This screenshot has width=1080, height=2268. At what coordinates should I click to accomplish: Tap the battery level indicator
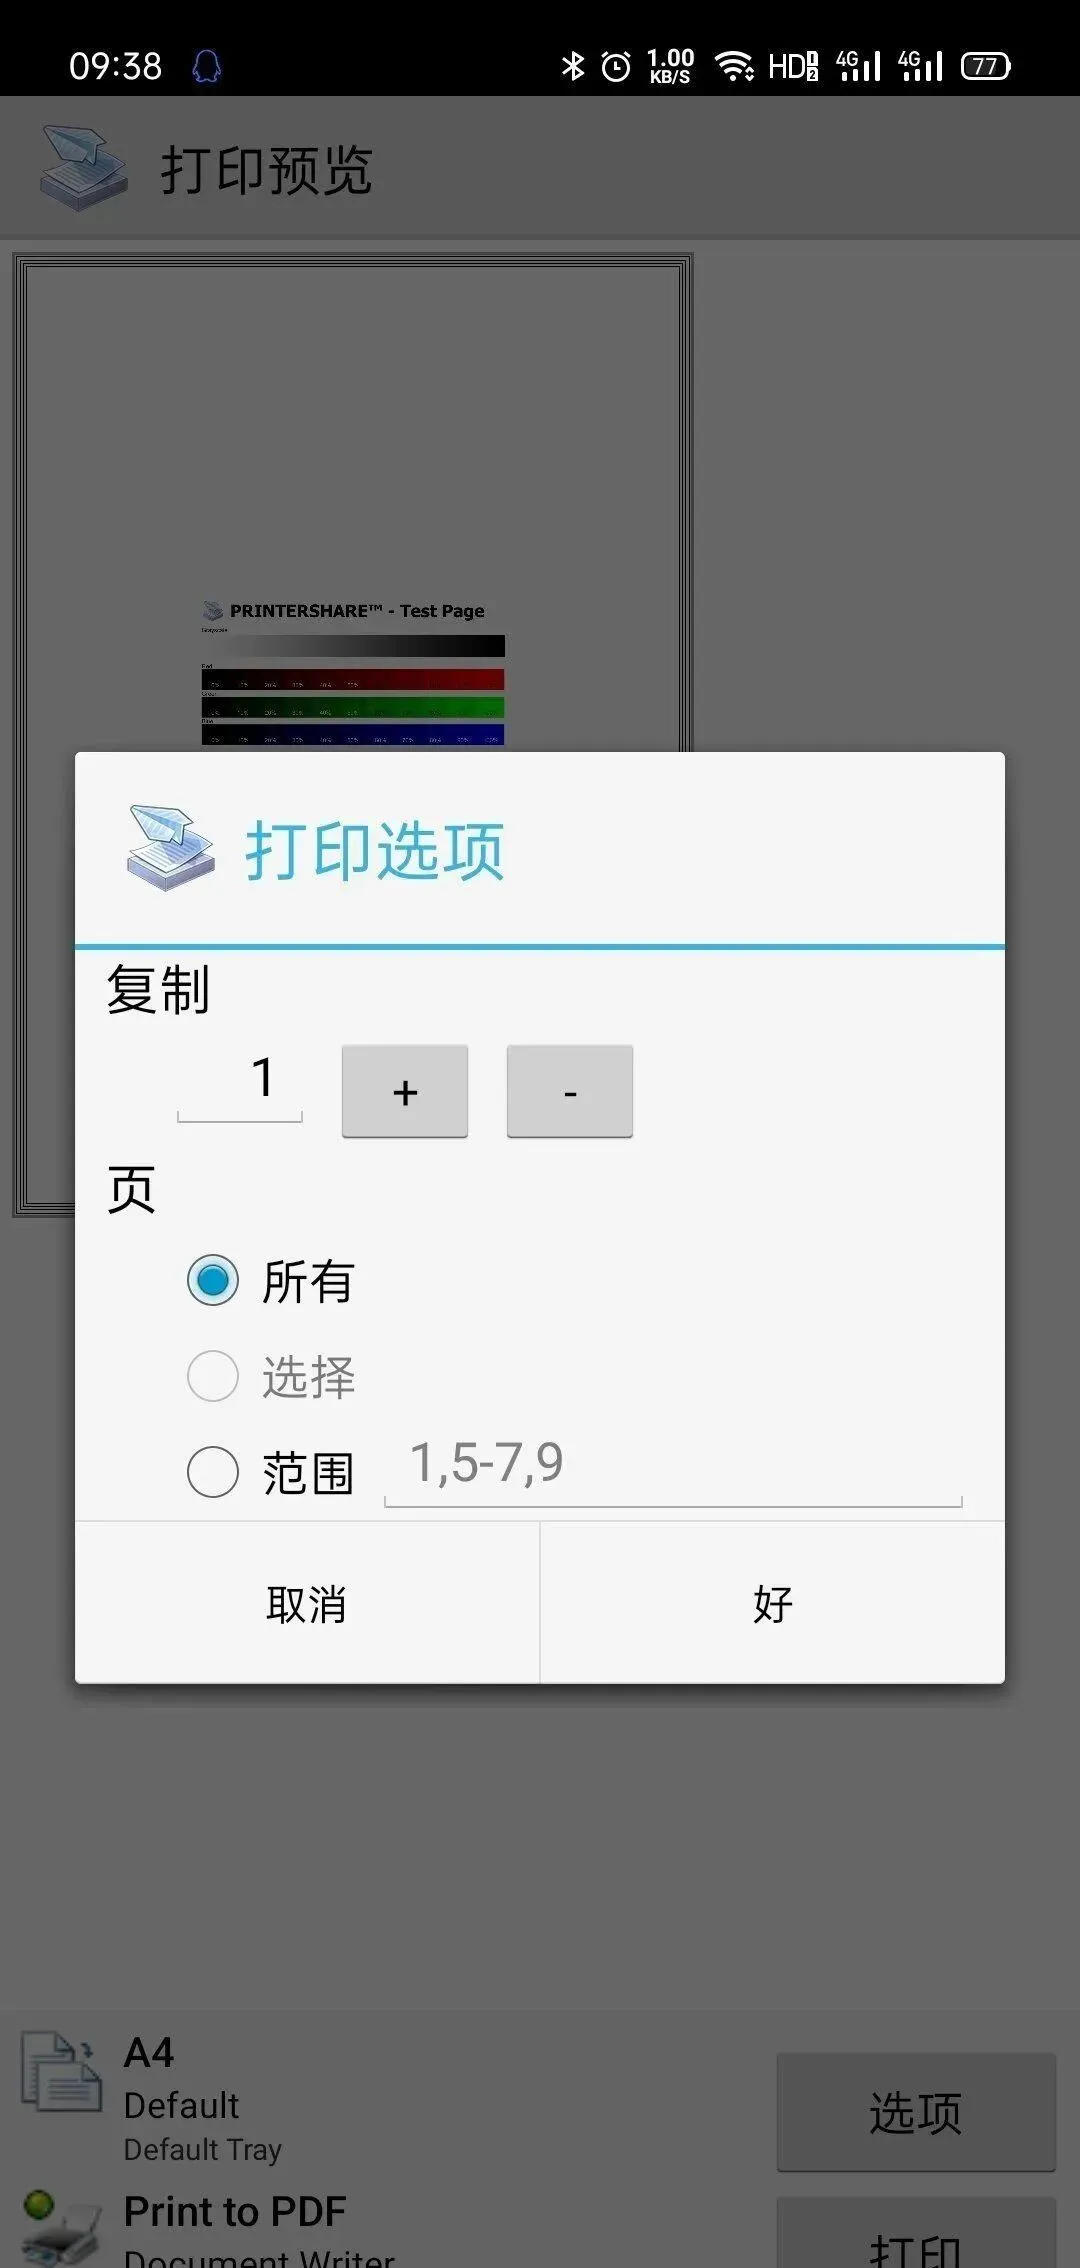986,66
